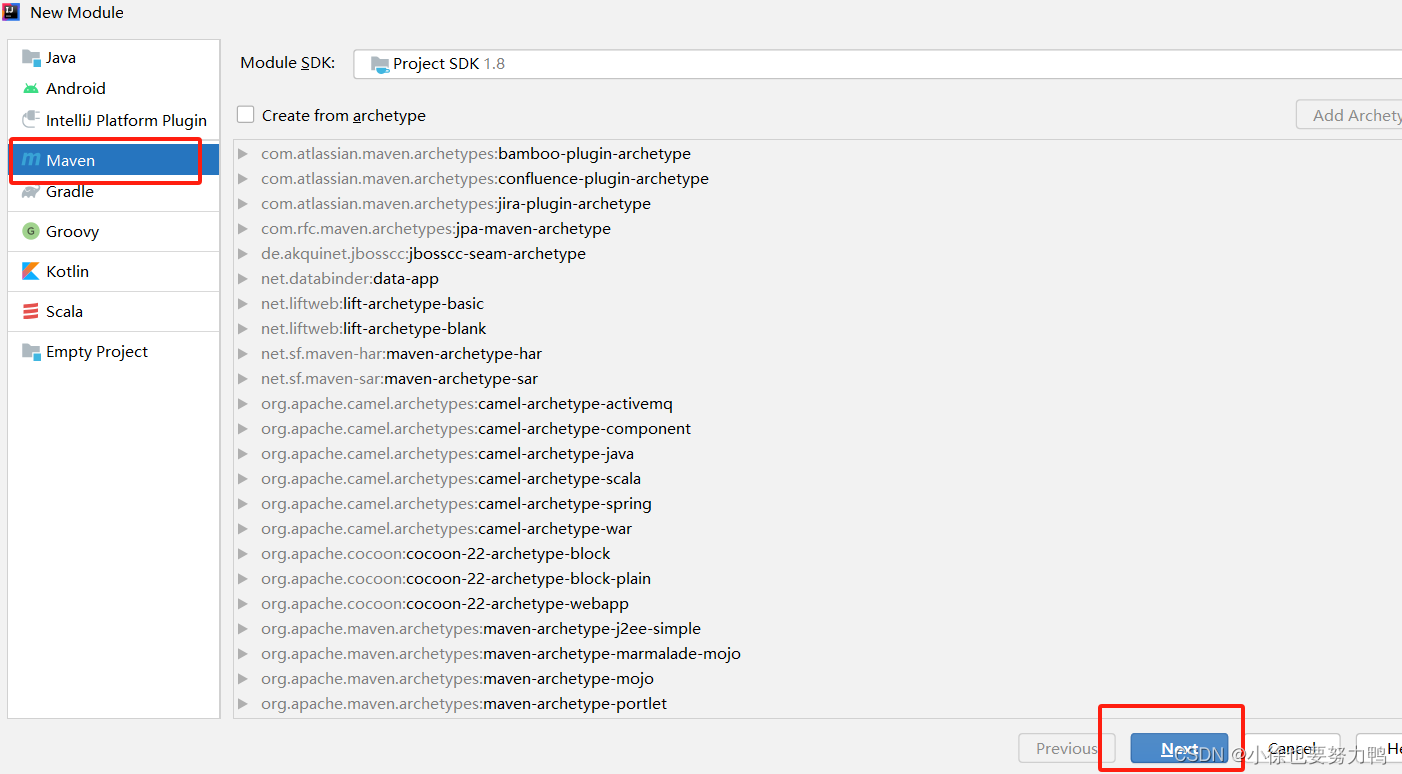Expand the confluence-plugin-archetype entry
The width and height of the screenshot is (1402, 774).
(x=243, y=179)
